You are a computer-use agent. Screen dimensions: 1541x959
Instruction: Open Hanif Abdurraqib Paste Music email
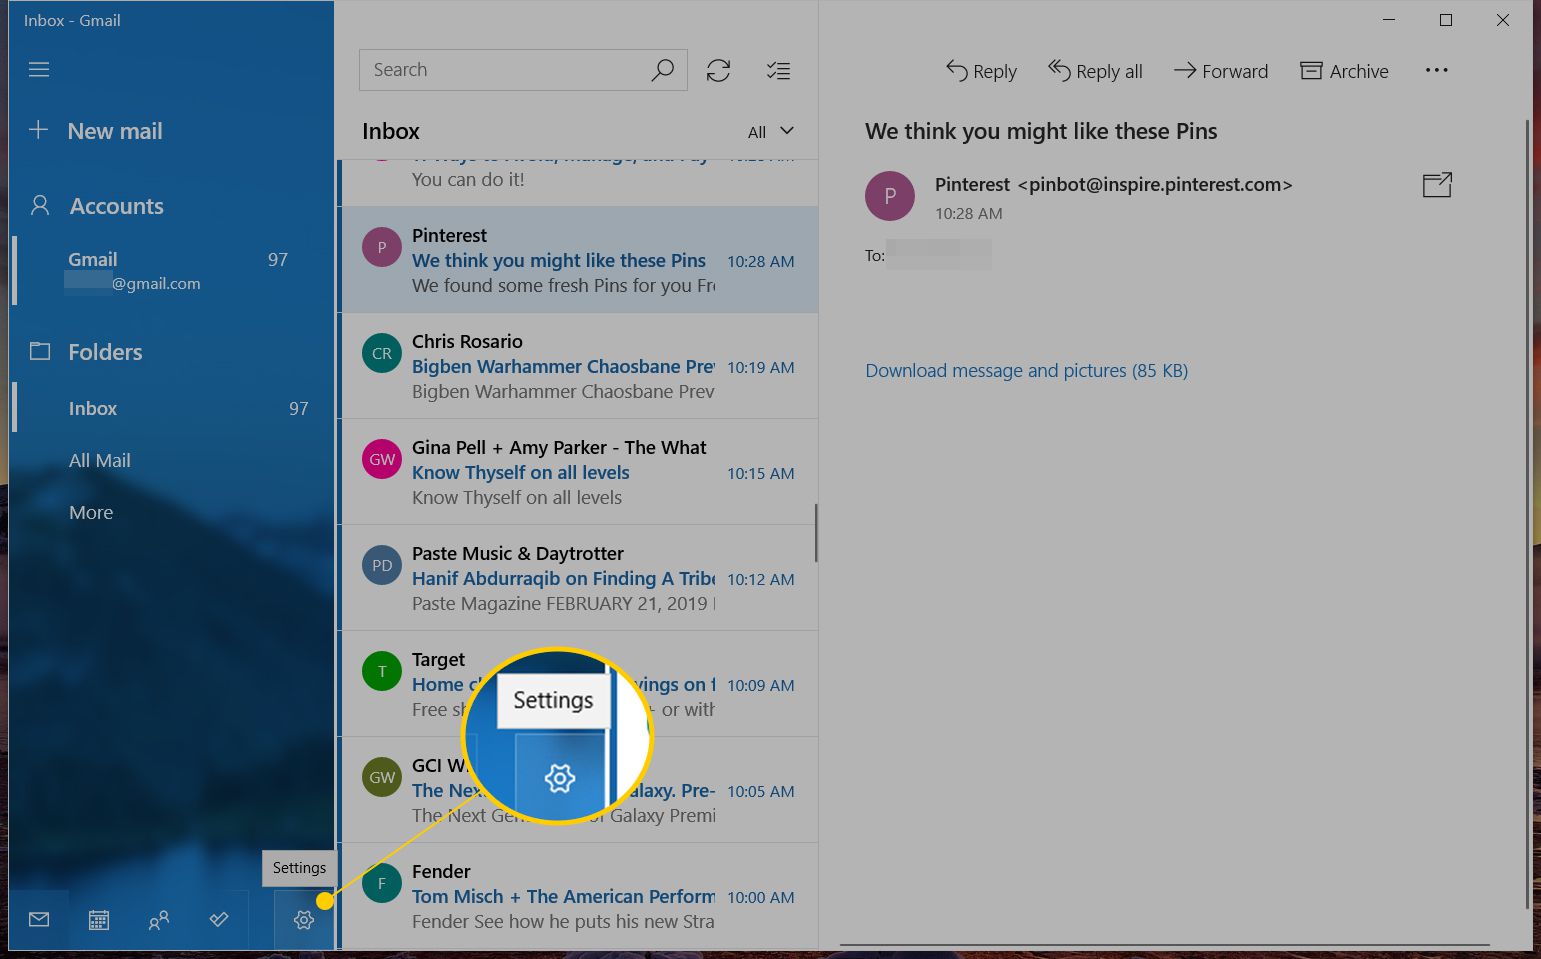point(580,578)
